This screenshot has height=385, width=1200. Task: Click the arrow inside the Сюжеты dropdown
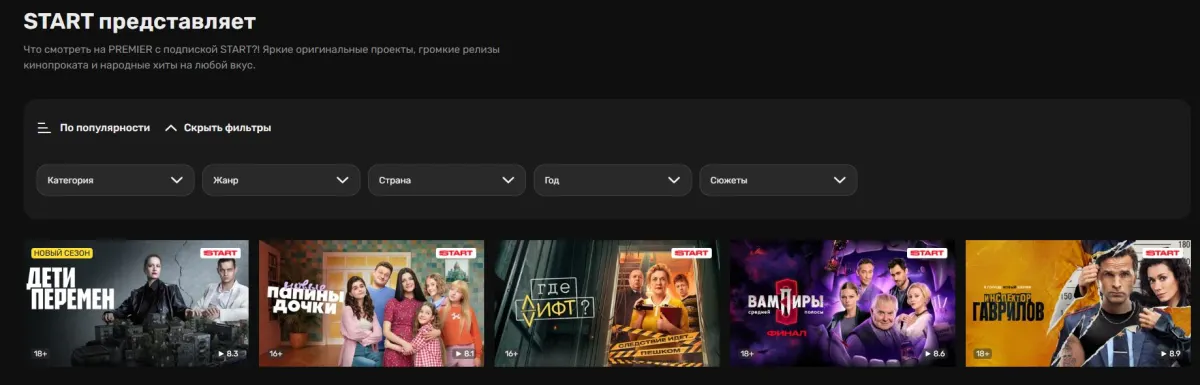pos(839,180)
